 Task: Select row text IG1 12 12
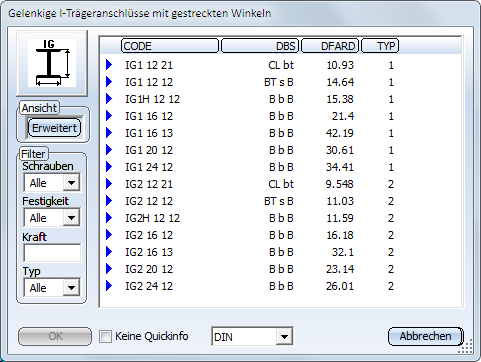click(149, 82)
